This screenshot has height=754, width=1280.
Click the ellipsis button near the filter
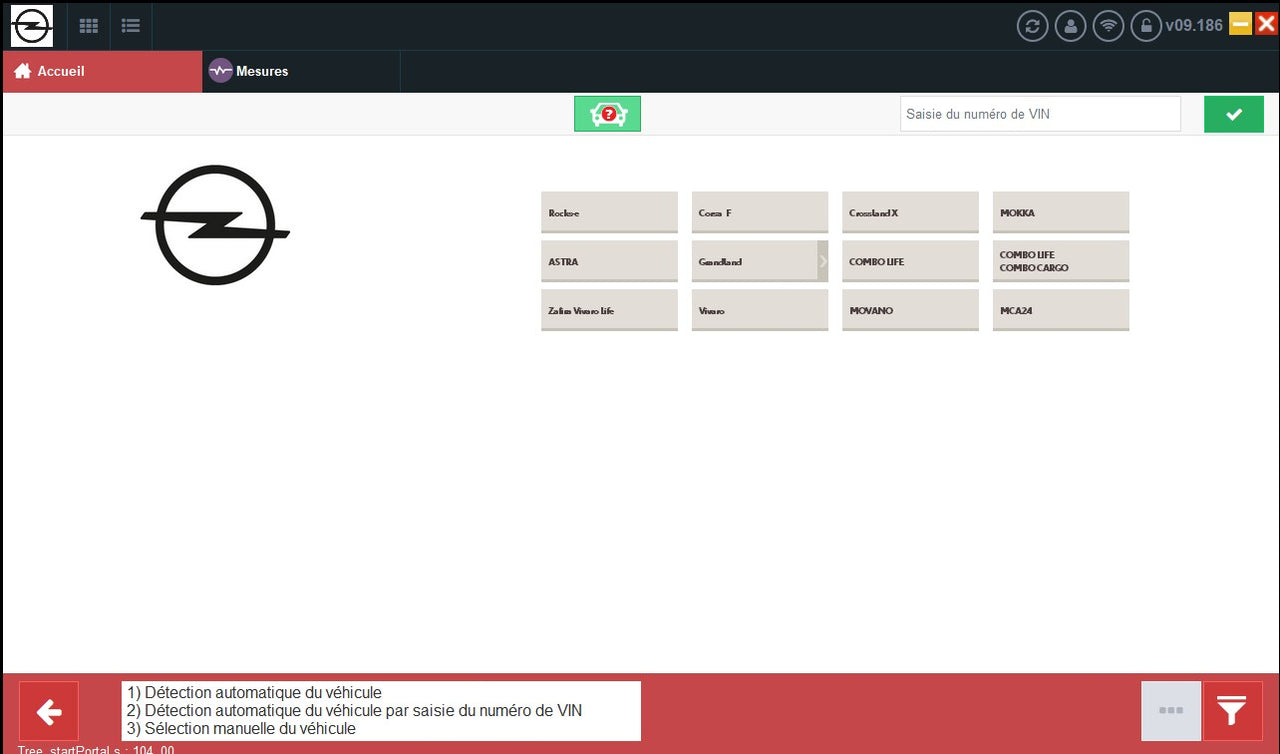click(x=1170, y=711)
